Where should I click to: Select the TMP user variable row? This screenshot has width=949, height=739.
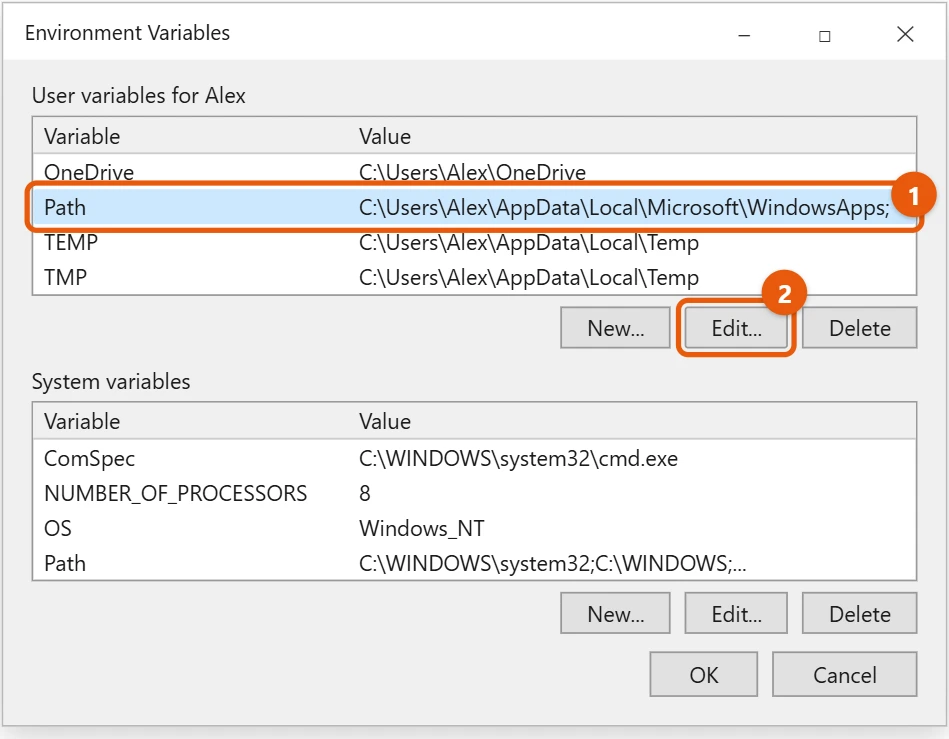tap(474, 278)
